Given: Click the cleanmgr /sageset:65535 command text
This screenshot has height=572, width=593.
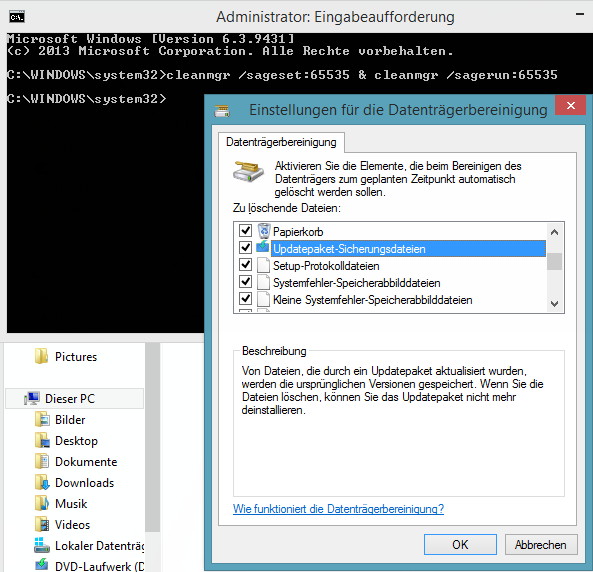Looking at the screenshot, I should (258, 75).
